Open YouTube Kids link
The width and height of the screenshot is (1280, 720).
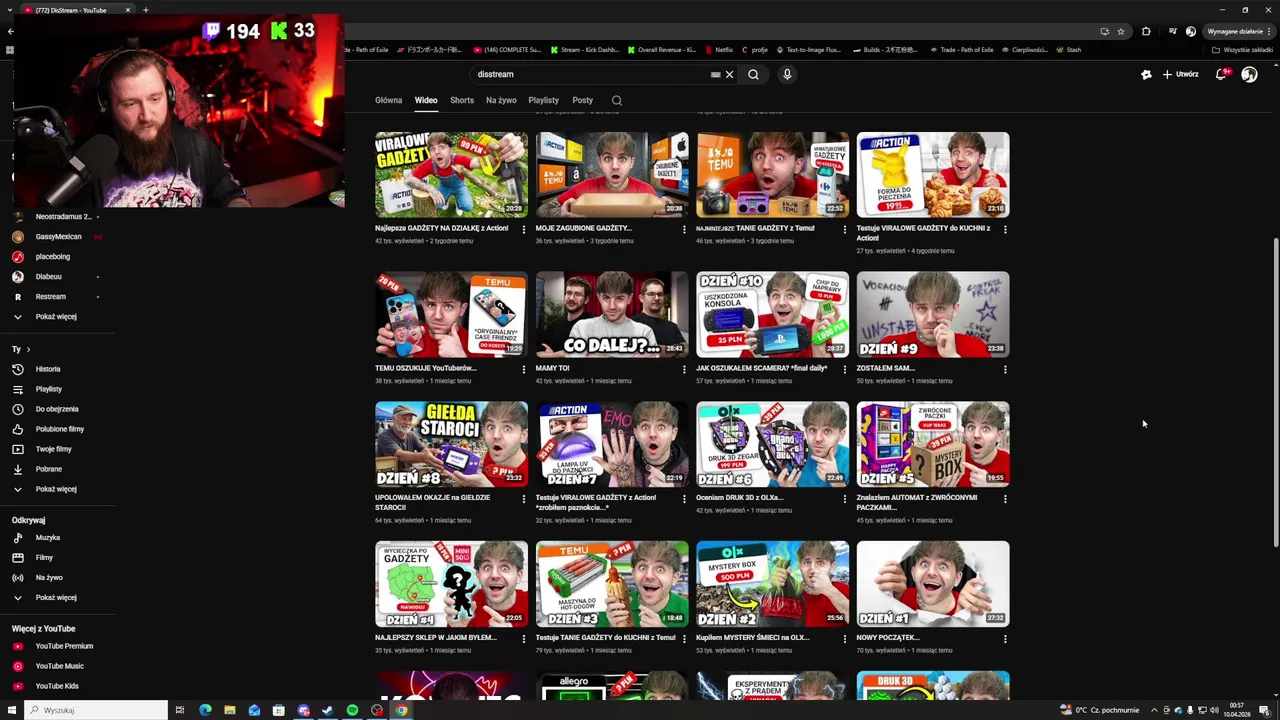(x=57, y=686)
